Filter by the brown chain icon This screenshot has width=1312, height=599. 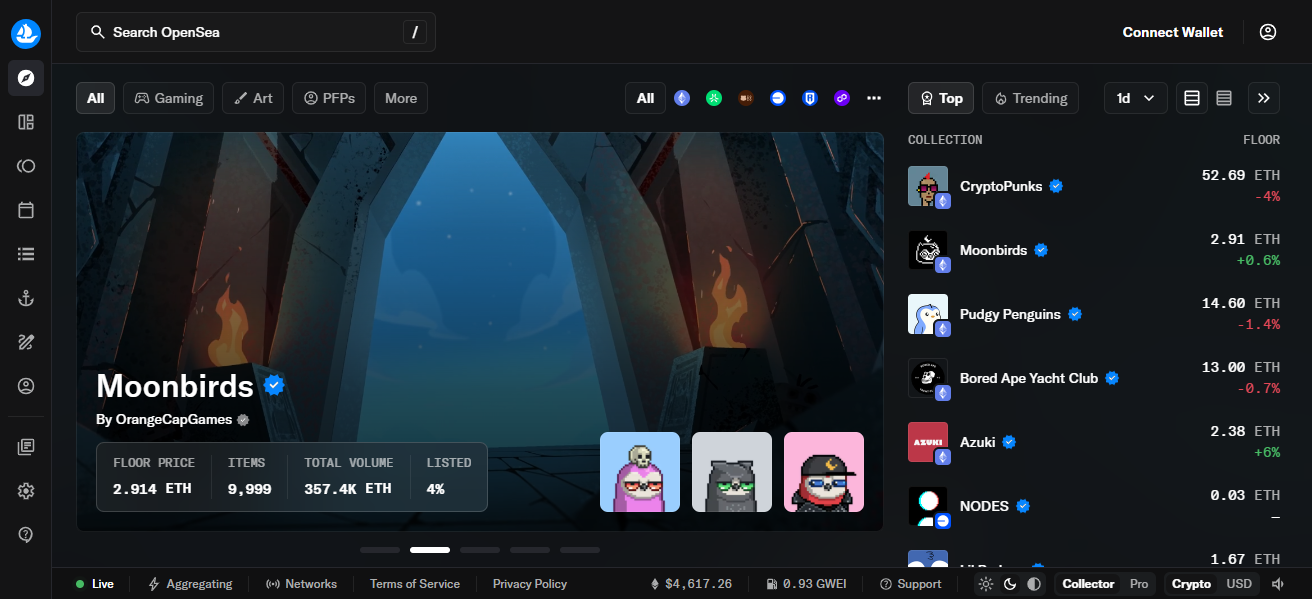[x=746, y=98]
